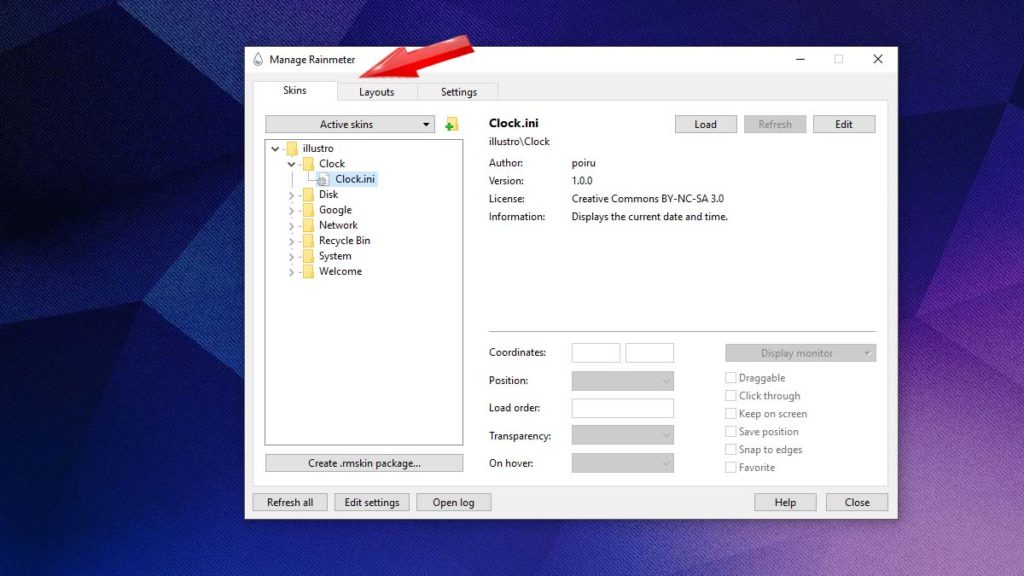The width and height of the screenshot is (1024, 576).
Task: Click the Google folder icon
Action: (308, 210)
